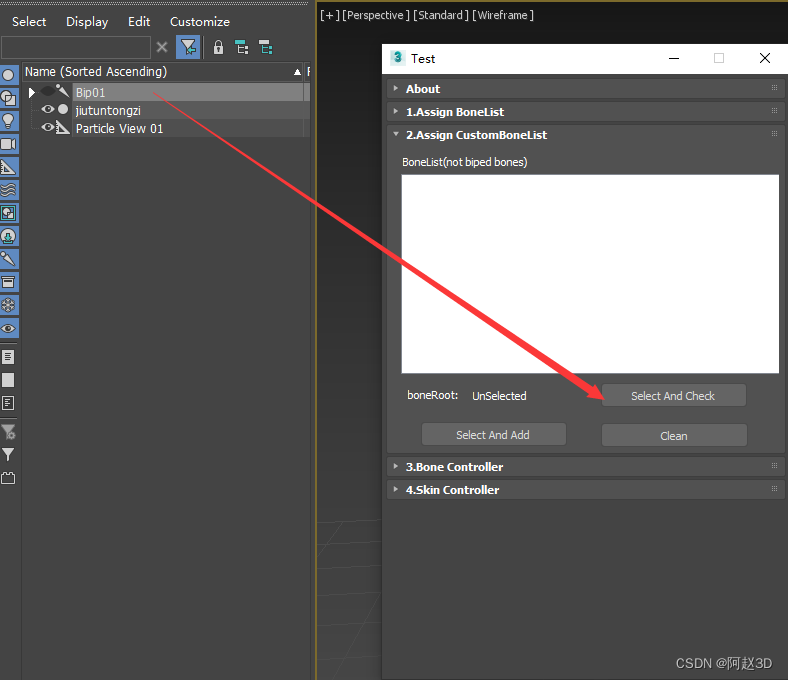Toggle Display Shapes filter icon

(9, 99)
